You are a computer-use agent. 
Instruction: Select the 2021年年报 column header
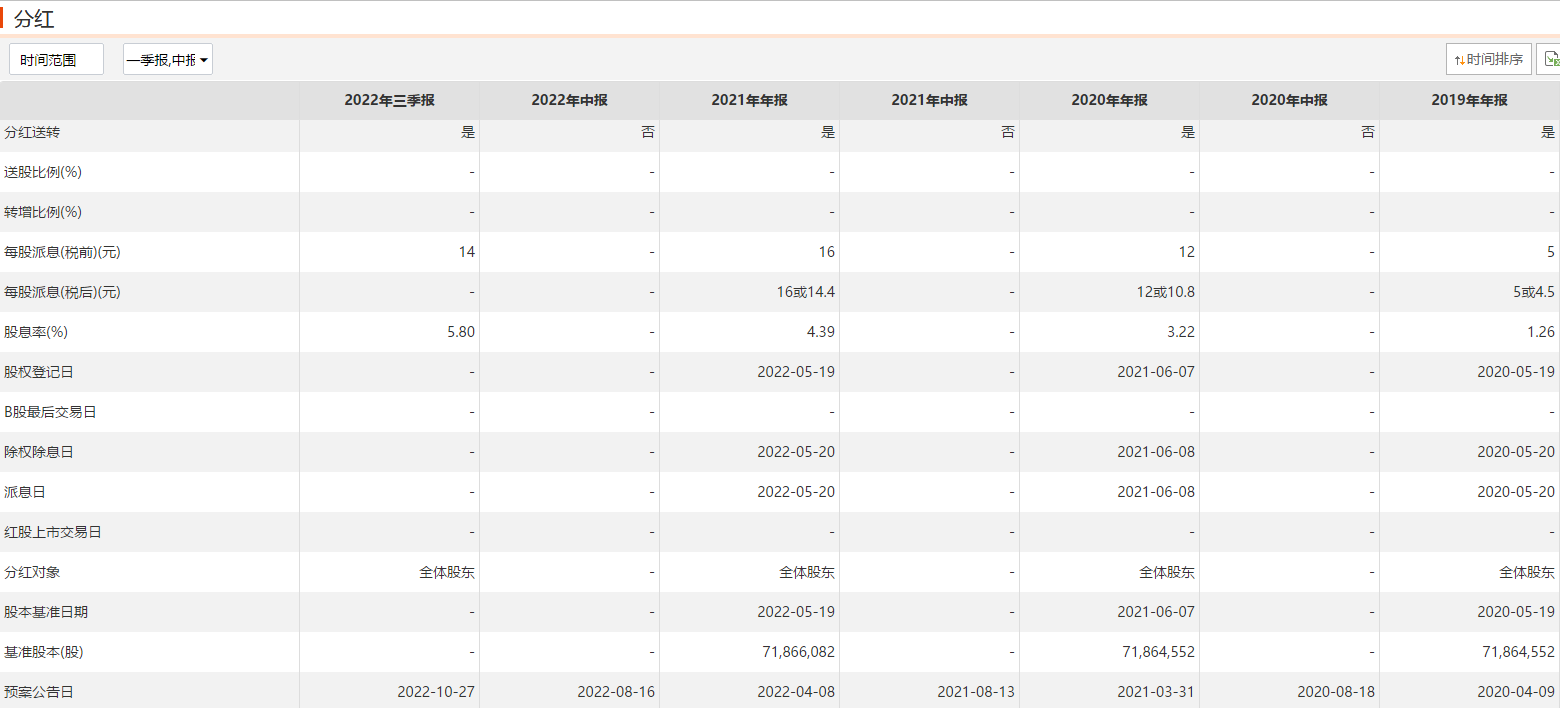pos(749,100)
